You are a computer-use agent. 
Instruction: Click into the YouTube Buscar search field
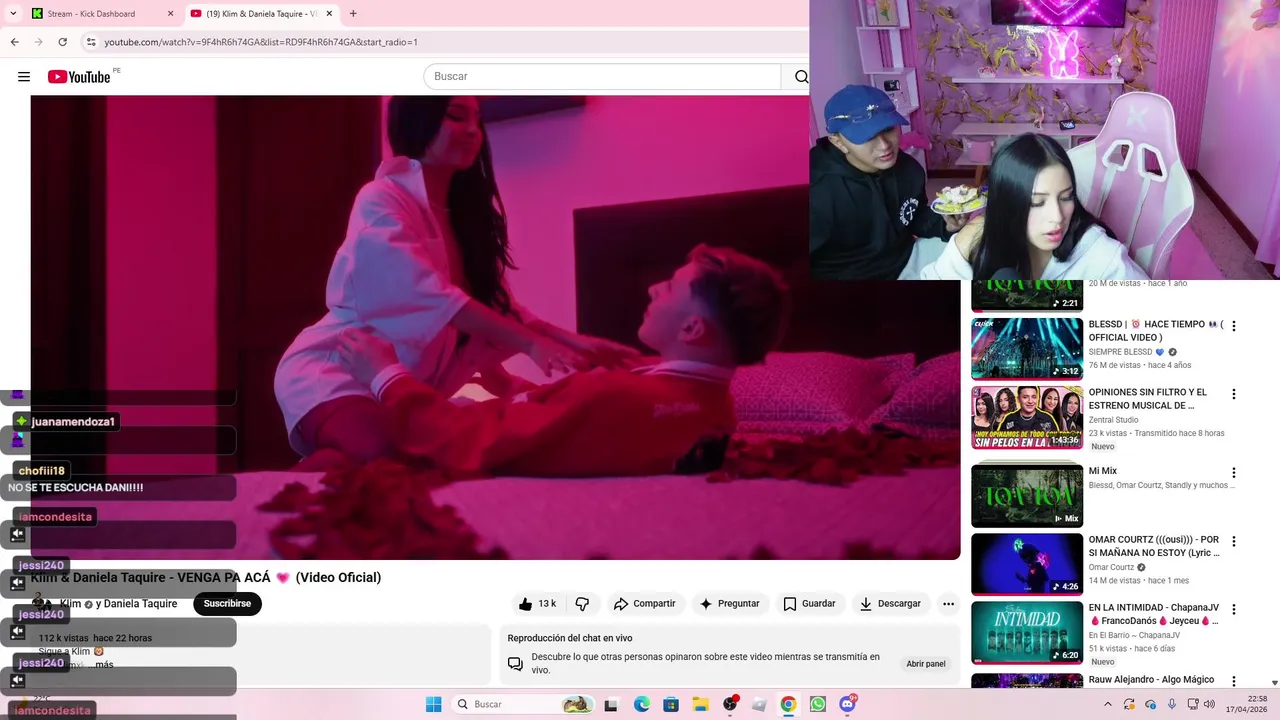pos(602,77)
